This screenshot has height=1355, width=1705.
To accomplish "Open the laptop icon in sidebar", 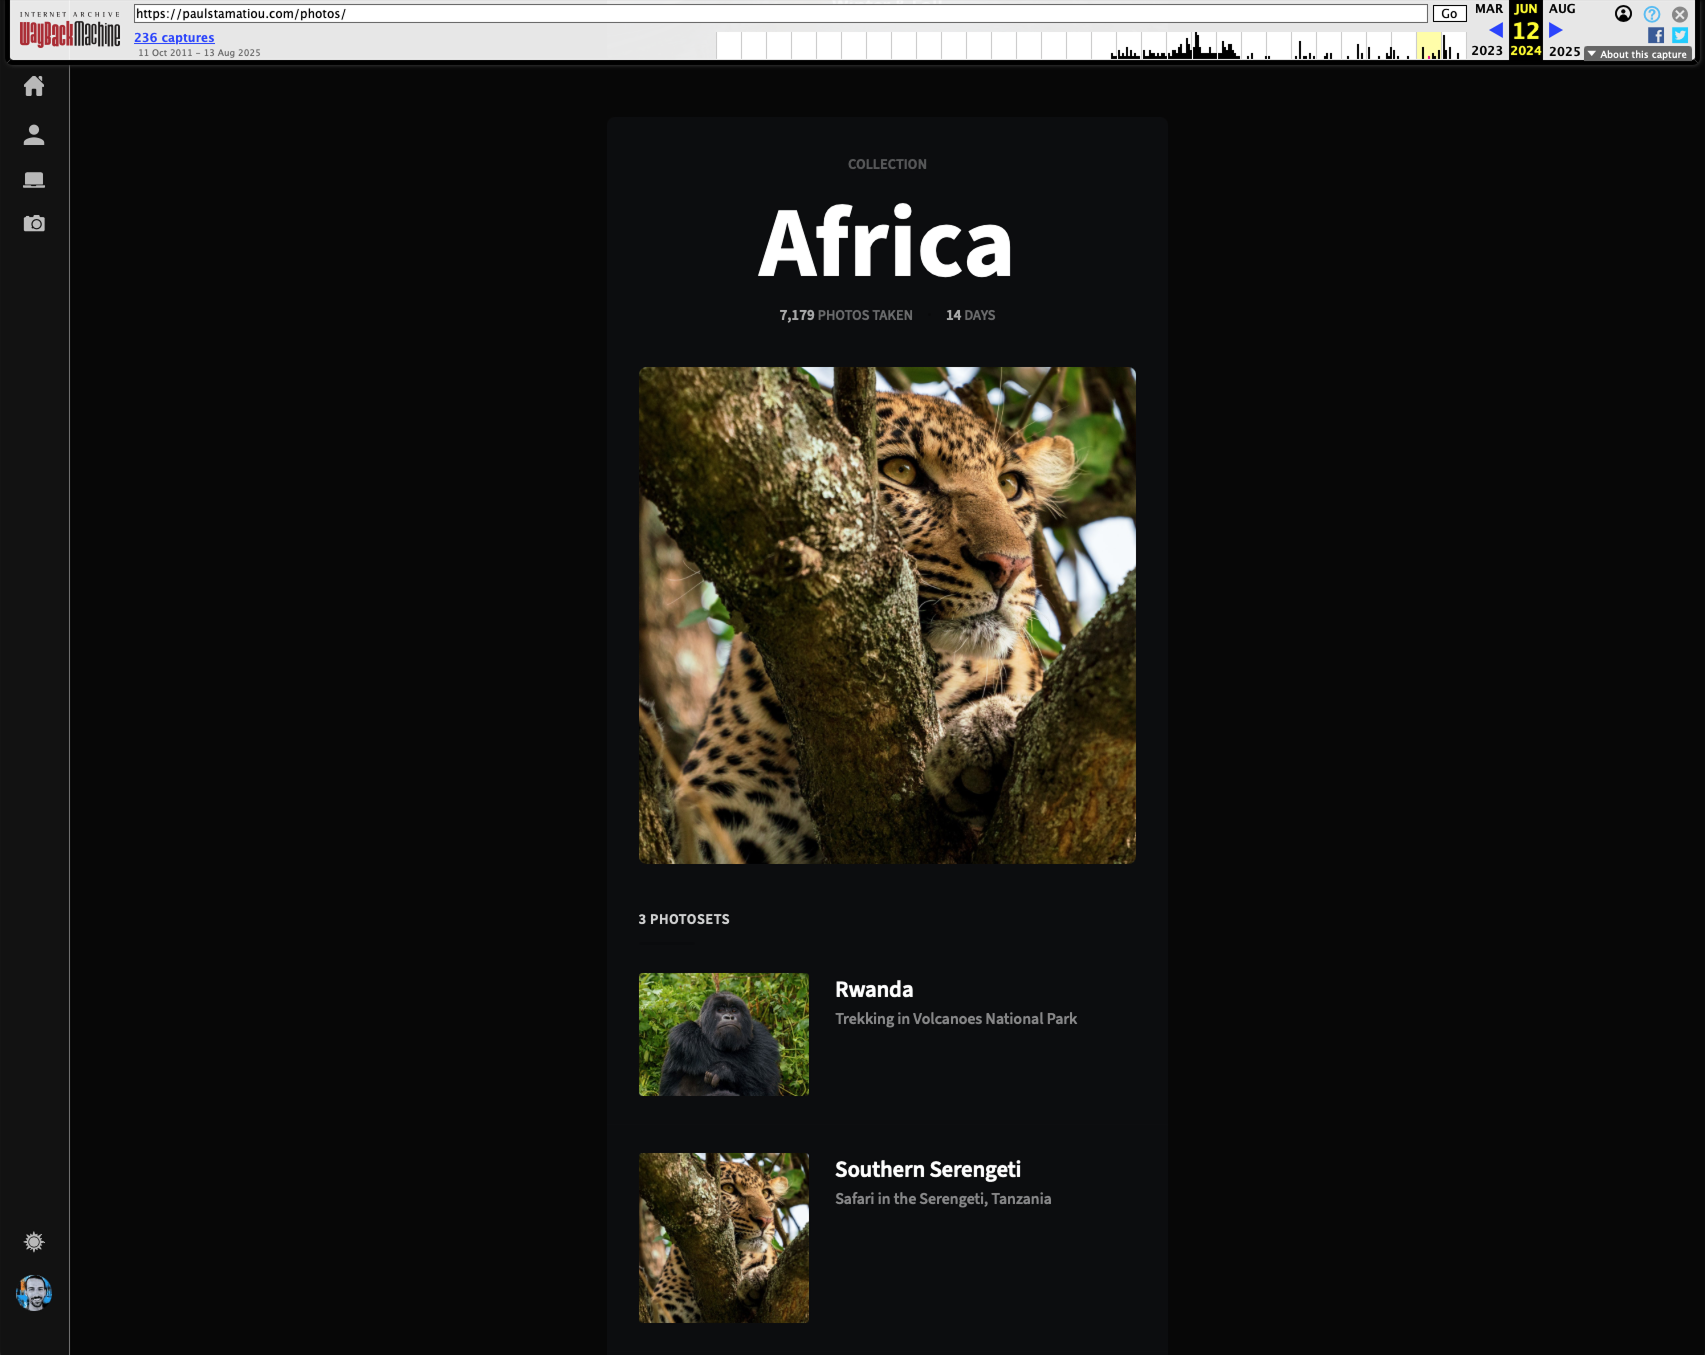I will [34, 180].
